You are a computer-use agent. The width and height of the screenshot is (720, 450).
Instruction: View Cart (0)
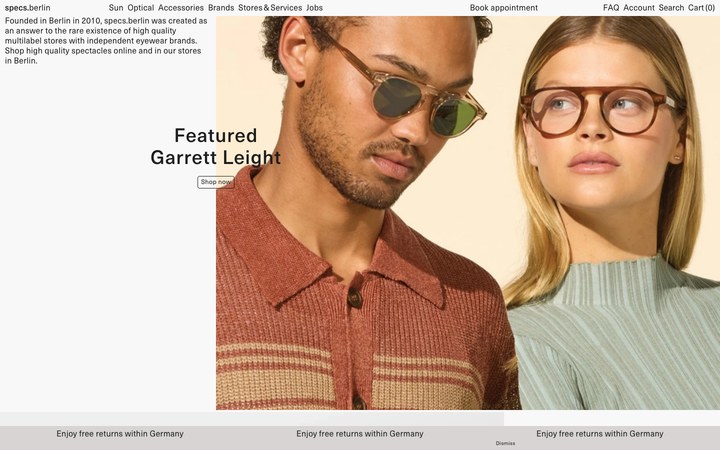pyautogui.click(x=701, y=8)
